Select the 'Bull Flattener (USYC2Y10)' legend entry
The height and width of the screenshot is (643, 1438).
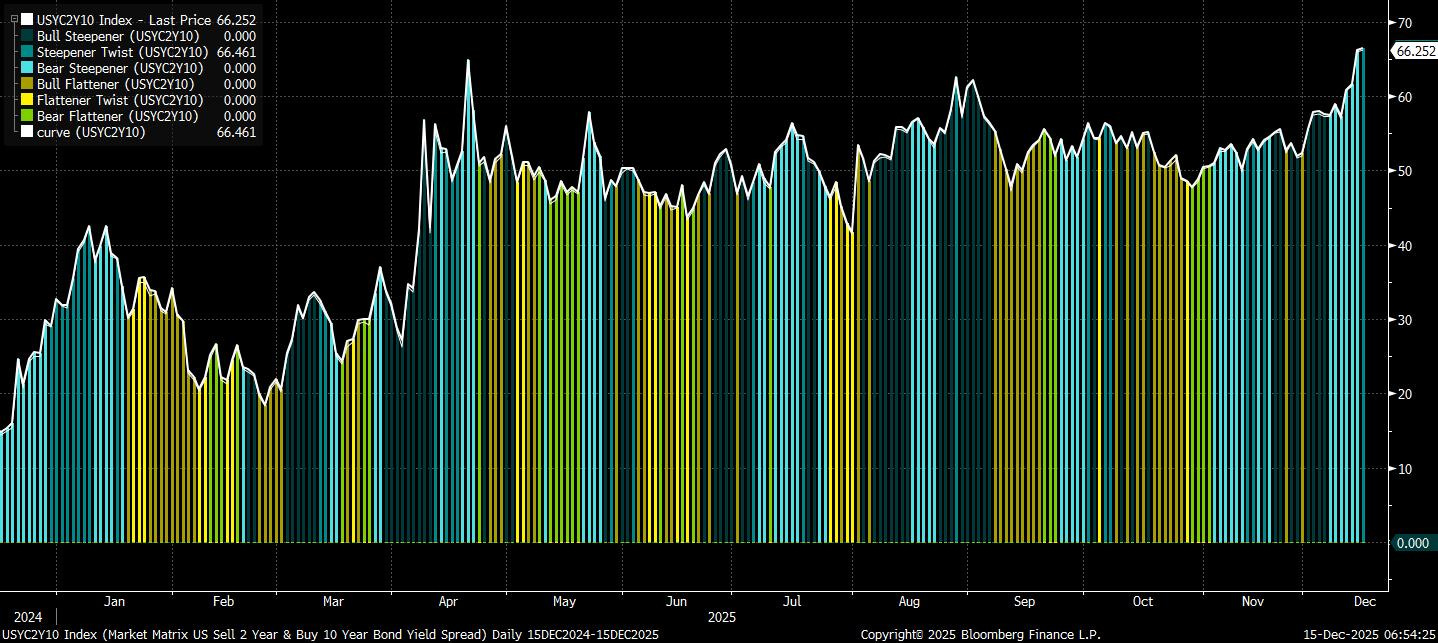(x=116, y=84)
